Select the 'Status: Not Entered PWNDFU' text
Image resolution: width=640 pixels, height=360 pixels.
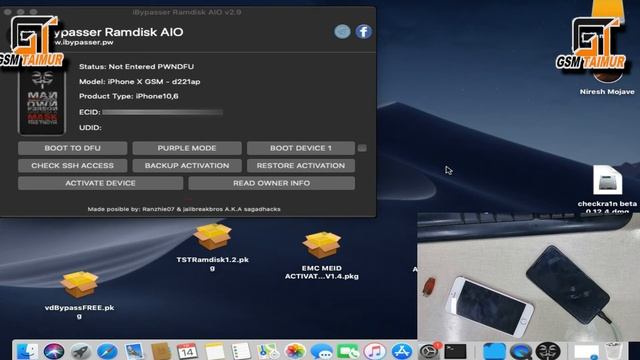(136, 67)
